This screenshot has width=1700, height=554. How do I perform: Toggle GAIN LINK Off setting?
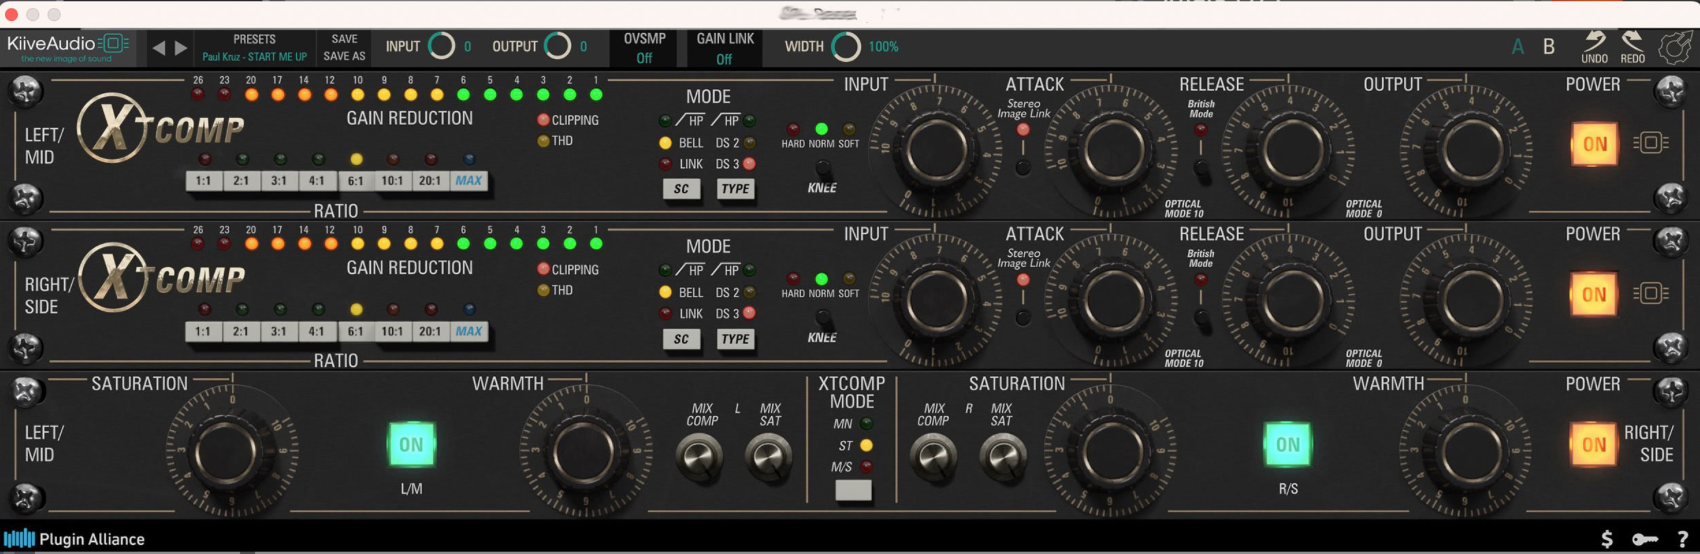click(x=725, y=48)
